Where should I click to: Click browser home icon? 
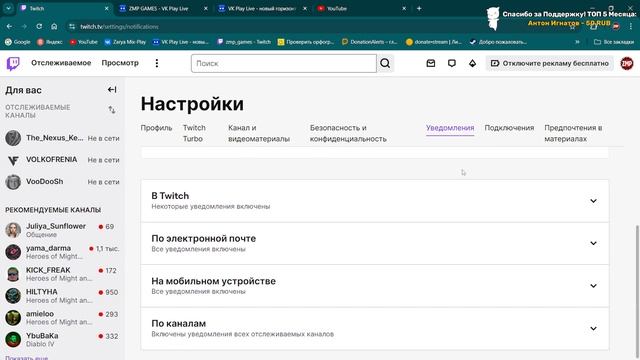click(54, 26)
